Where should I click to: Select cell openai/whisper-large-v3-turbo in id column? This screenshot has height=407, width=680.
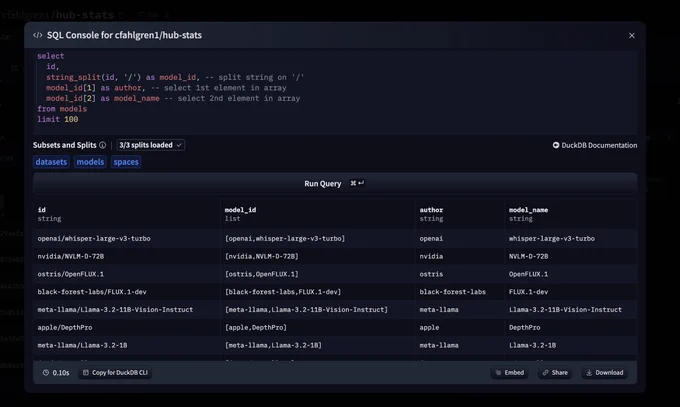[x=127, y=239]
